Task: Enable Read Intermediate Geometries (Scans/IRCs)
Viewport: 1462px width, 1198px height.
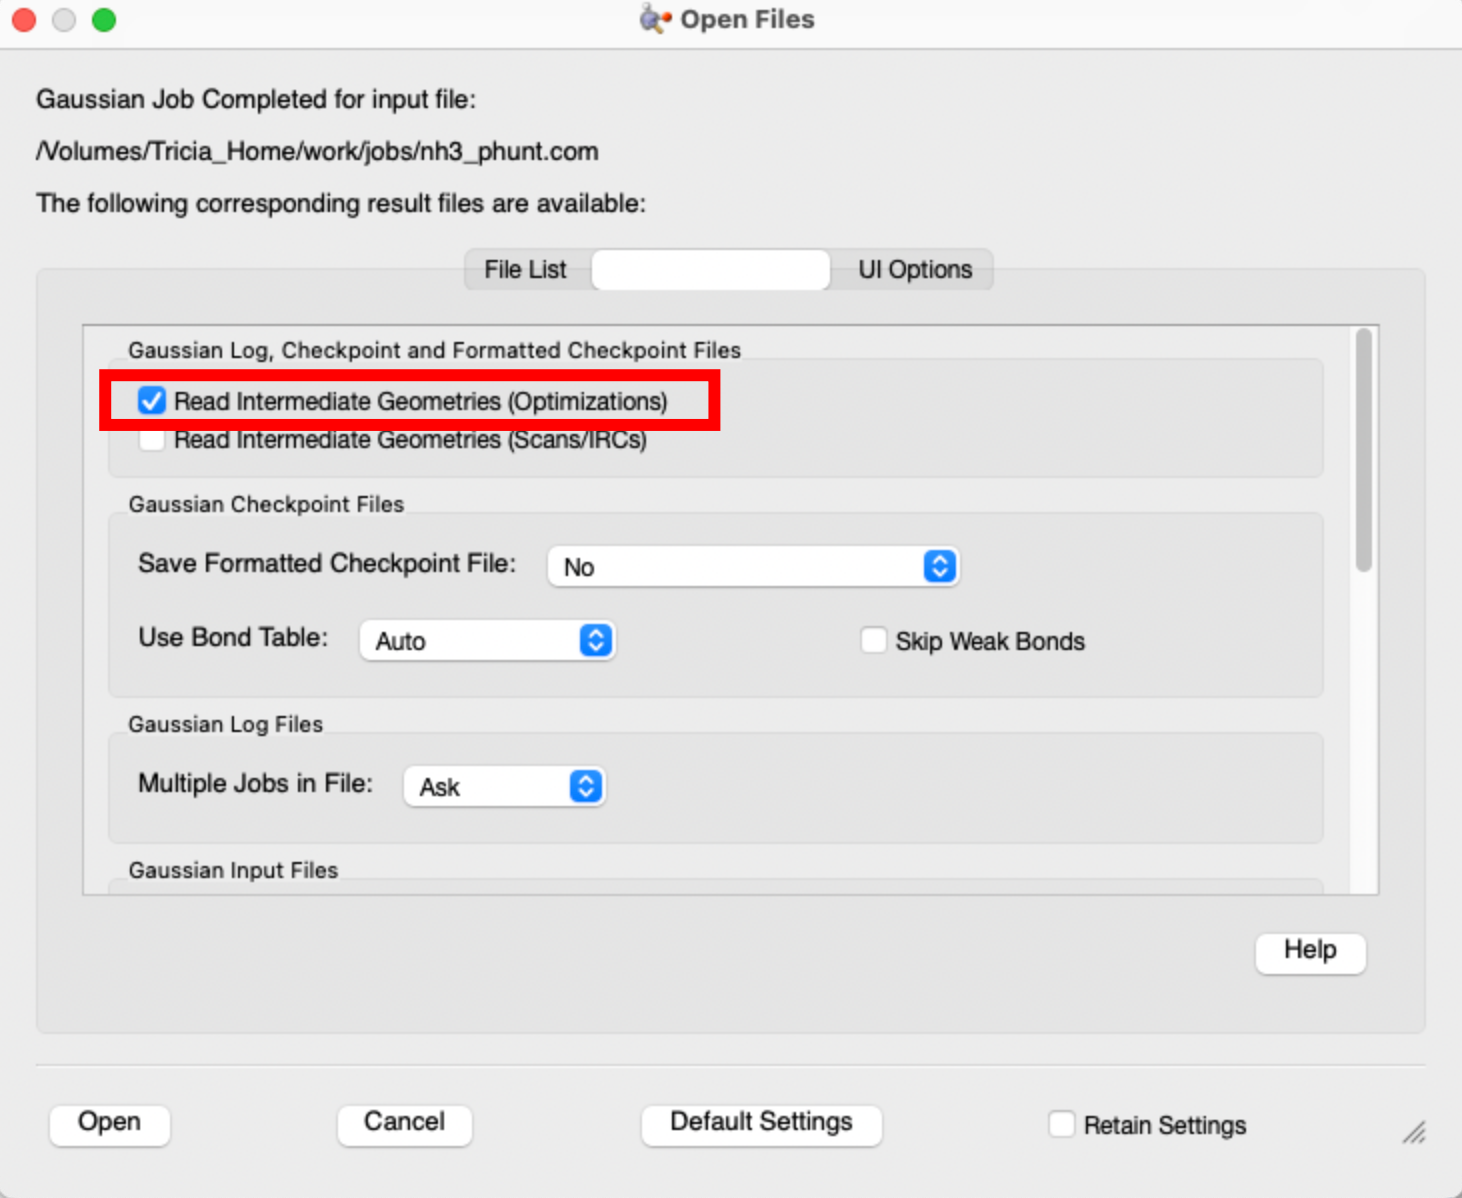Action: [152, 439]
